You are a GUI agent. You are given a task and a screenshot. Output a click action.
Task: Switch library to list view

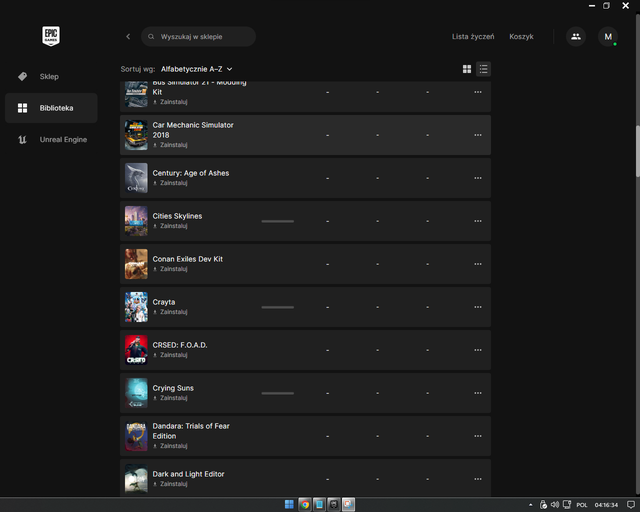point(483,69)
